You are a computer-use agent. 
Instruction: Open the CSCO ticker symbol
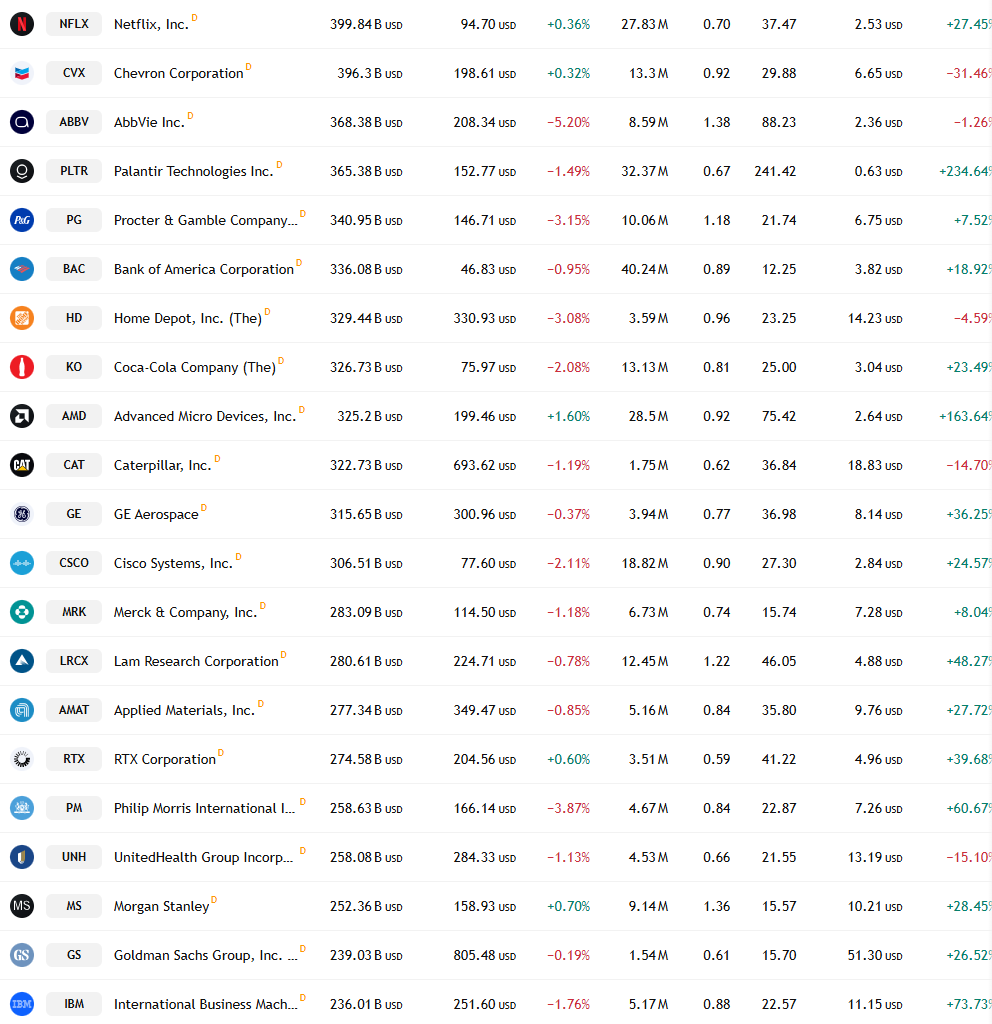pyautogui.click(x=74, y=563)
